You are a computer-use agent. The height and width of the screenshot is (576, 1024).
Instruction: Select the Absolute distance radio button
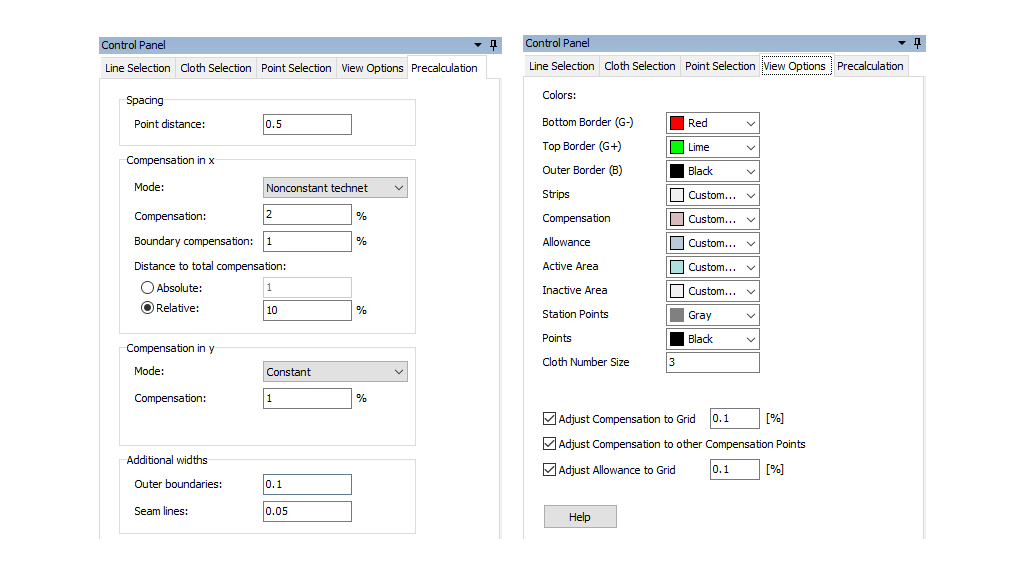(x=147, y=288)
